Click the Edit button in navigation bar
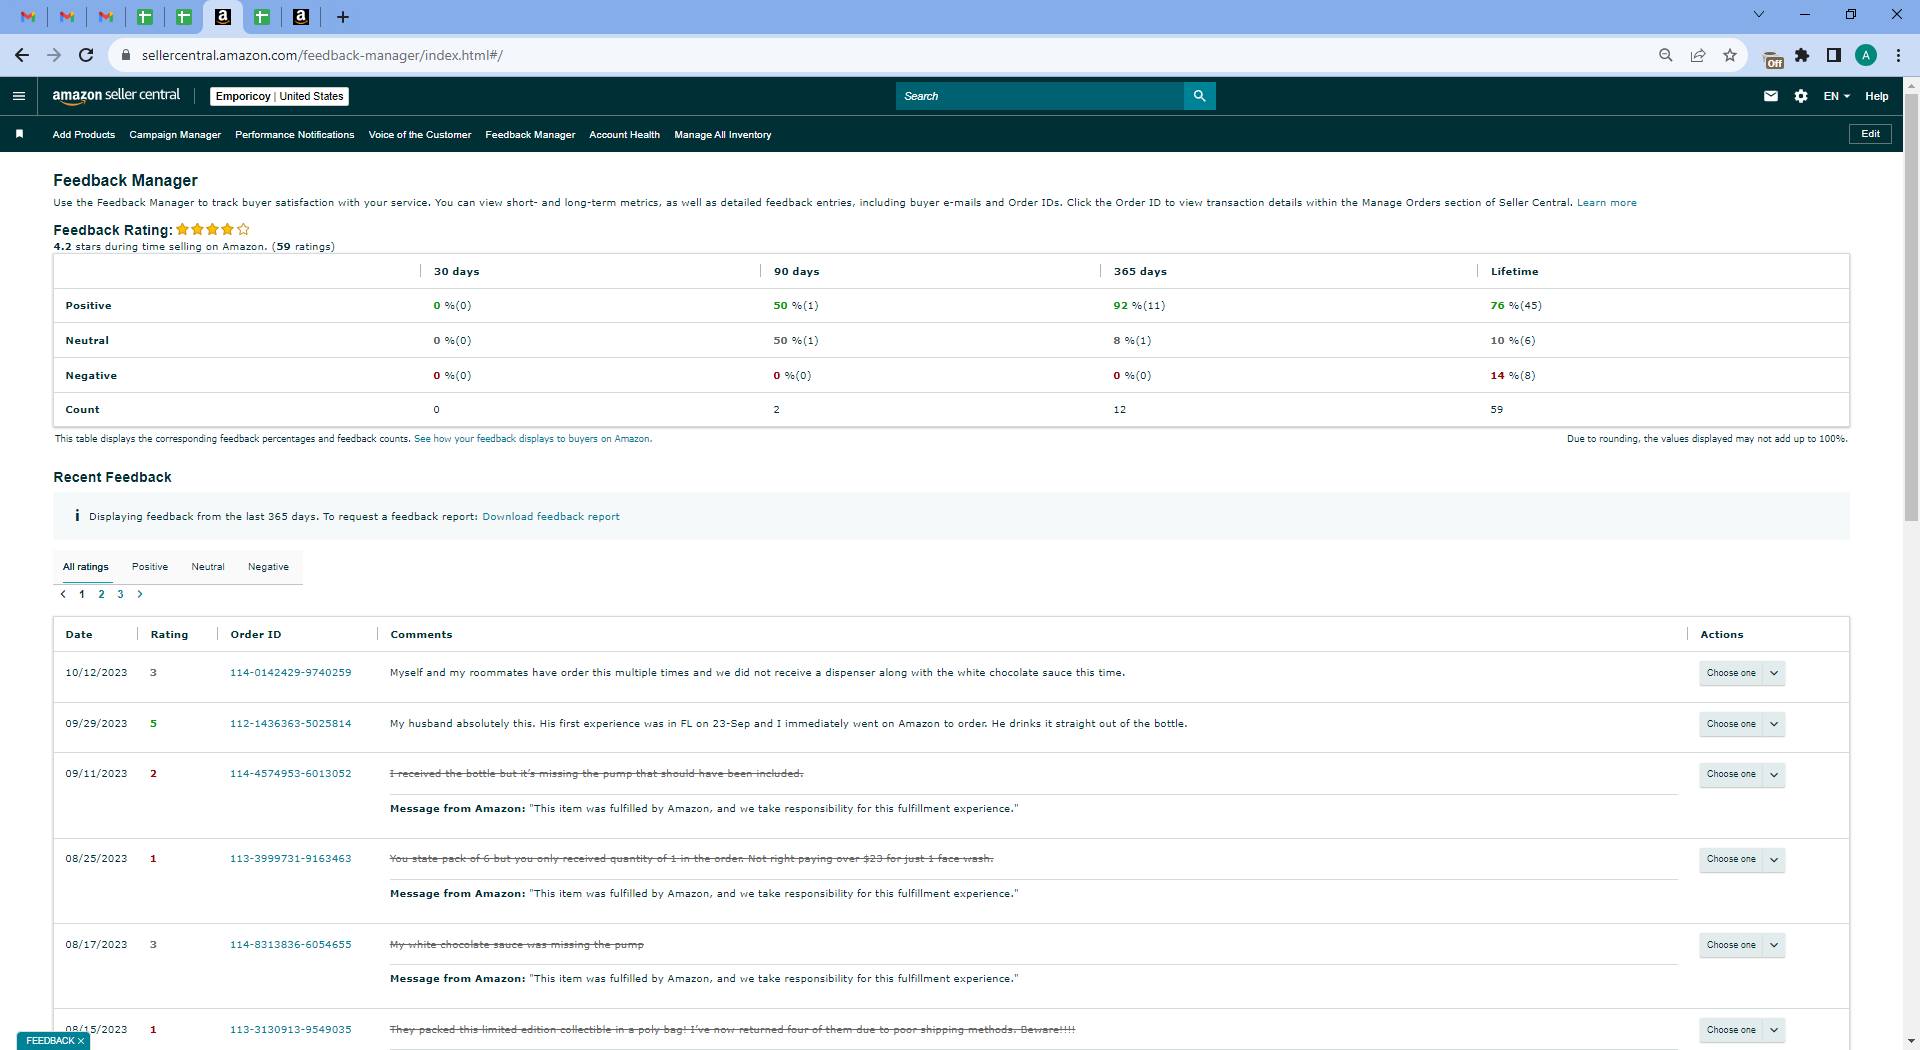The width and height of the screenshot is (1920, 1050). pyautogui.click(x=1870, y=134)
